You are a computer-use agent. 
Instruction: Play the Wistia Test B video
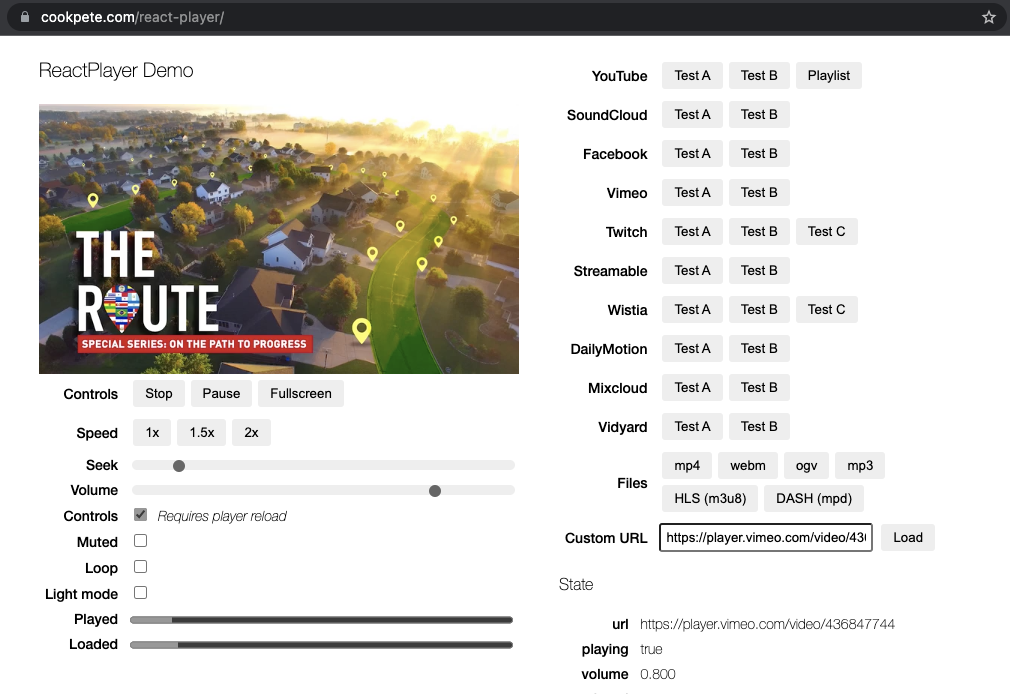pyautogui.click(x=759, y=309)
